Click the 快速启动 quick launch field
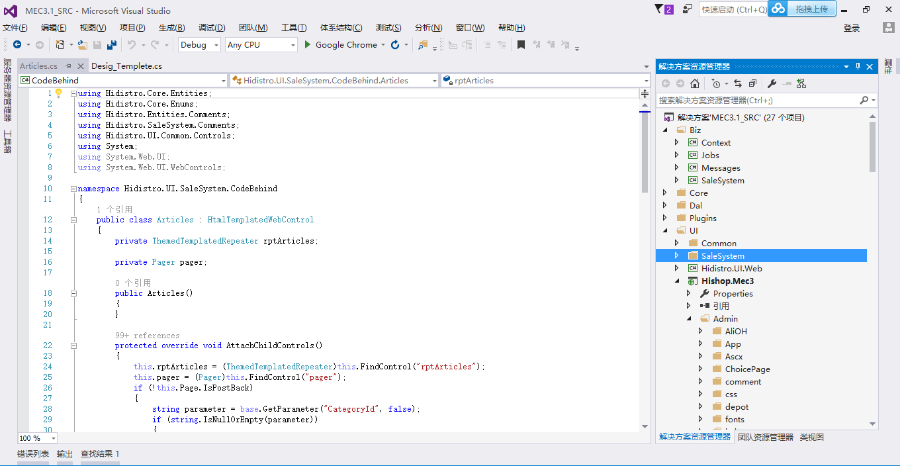900x466 pixels. click(734, 9)
